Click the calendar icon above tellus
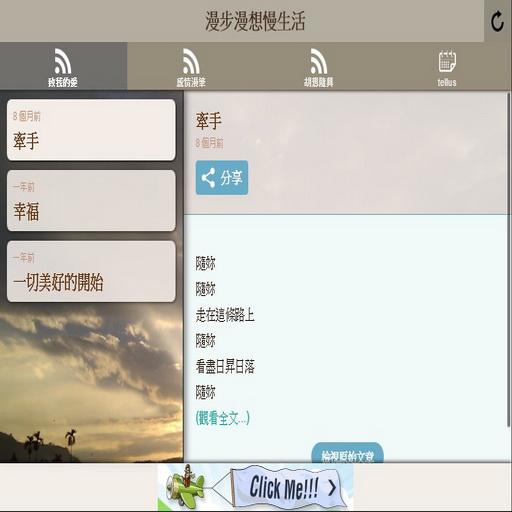 (x=447, y=61)
